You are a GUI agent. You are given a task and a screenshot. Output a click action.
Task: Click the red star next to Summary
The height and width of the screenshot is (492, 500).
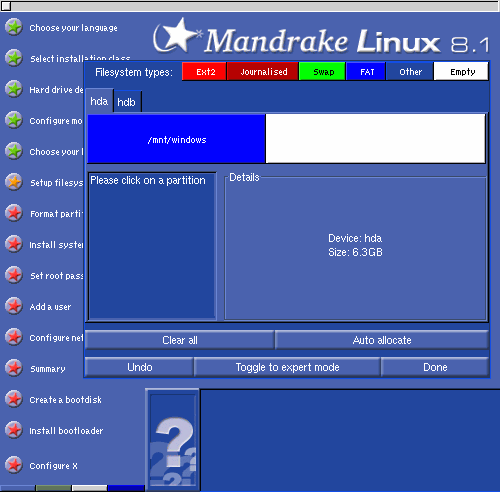[14, 368]
